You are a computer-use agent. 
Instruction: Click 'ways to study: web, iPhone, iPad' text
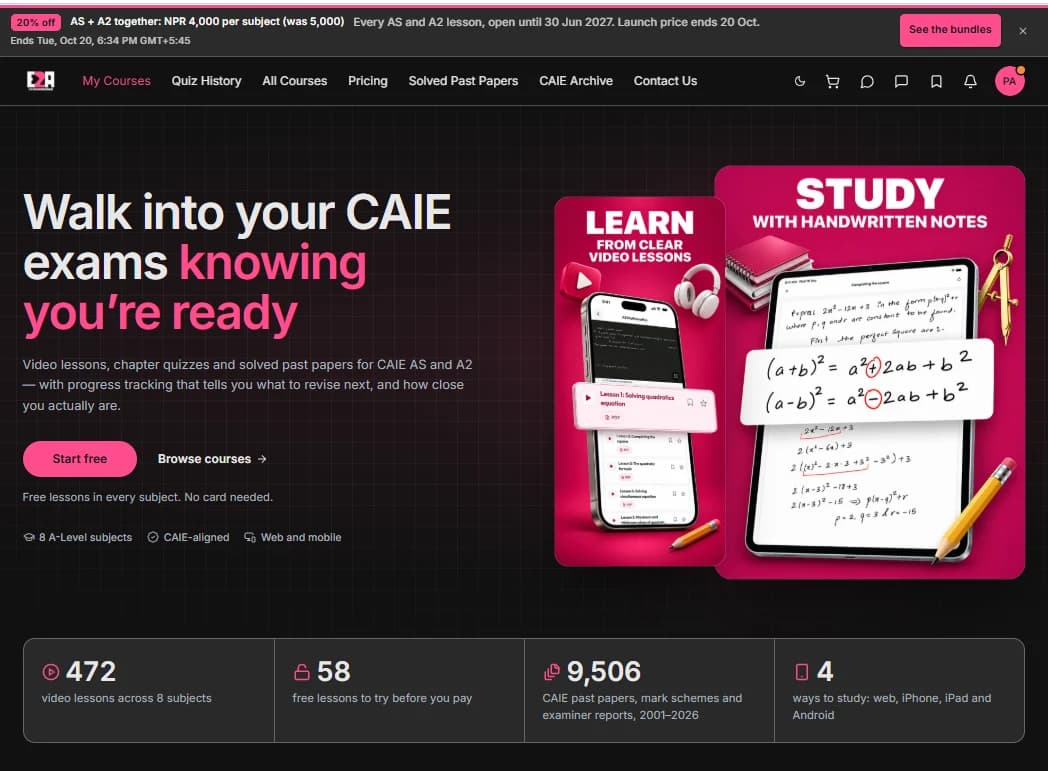[892, 706]
